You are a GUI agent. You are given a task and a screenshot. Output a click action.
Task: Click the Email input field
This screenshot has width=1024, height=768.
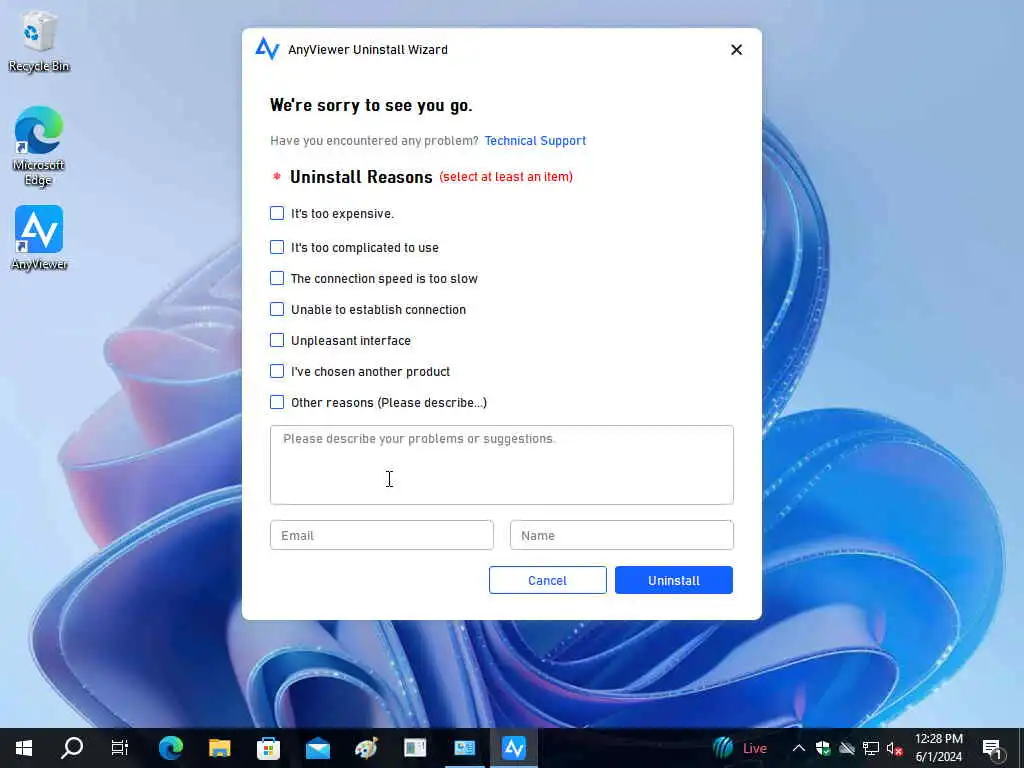click(381, 535)
